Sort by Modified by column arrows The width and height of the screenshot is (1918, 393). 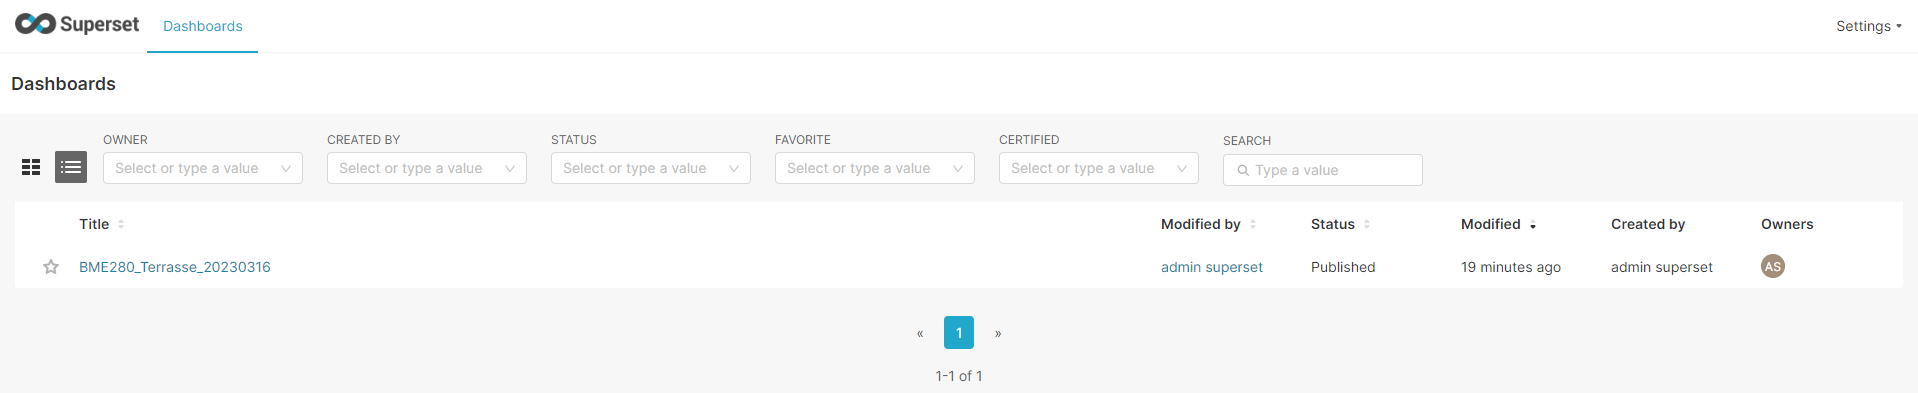coord(1253,224)
